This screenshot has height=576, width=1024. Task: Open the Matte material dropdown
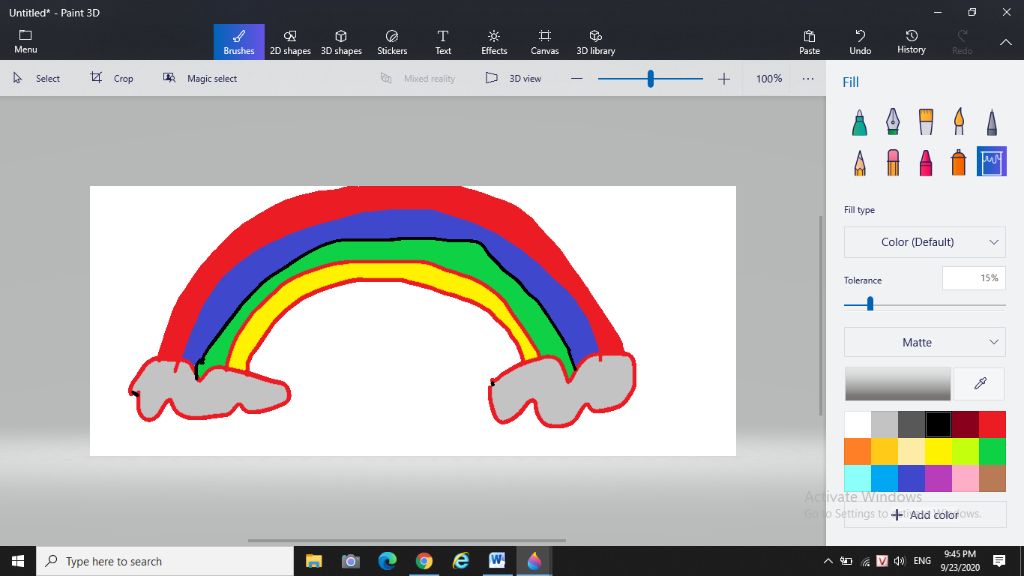coord(925,342)
